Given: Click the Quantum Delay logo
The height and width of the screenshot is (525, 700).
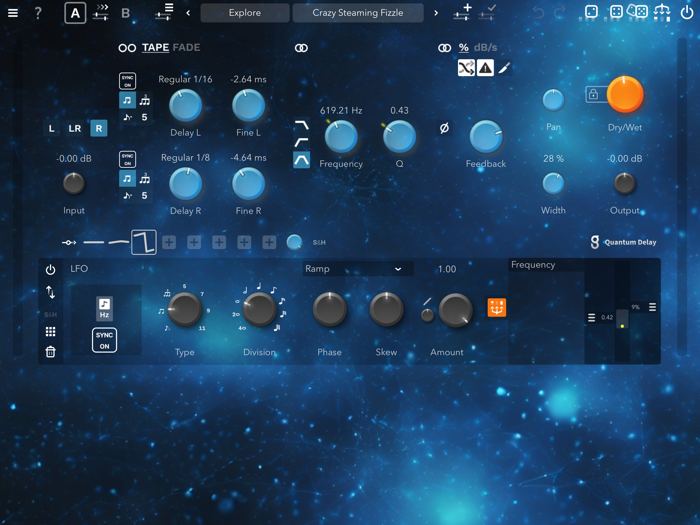Looking at the screenshot, I should [x=624, y=242].
